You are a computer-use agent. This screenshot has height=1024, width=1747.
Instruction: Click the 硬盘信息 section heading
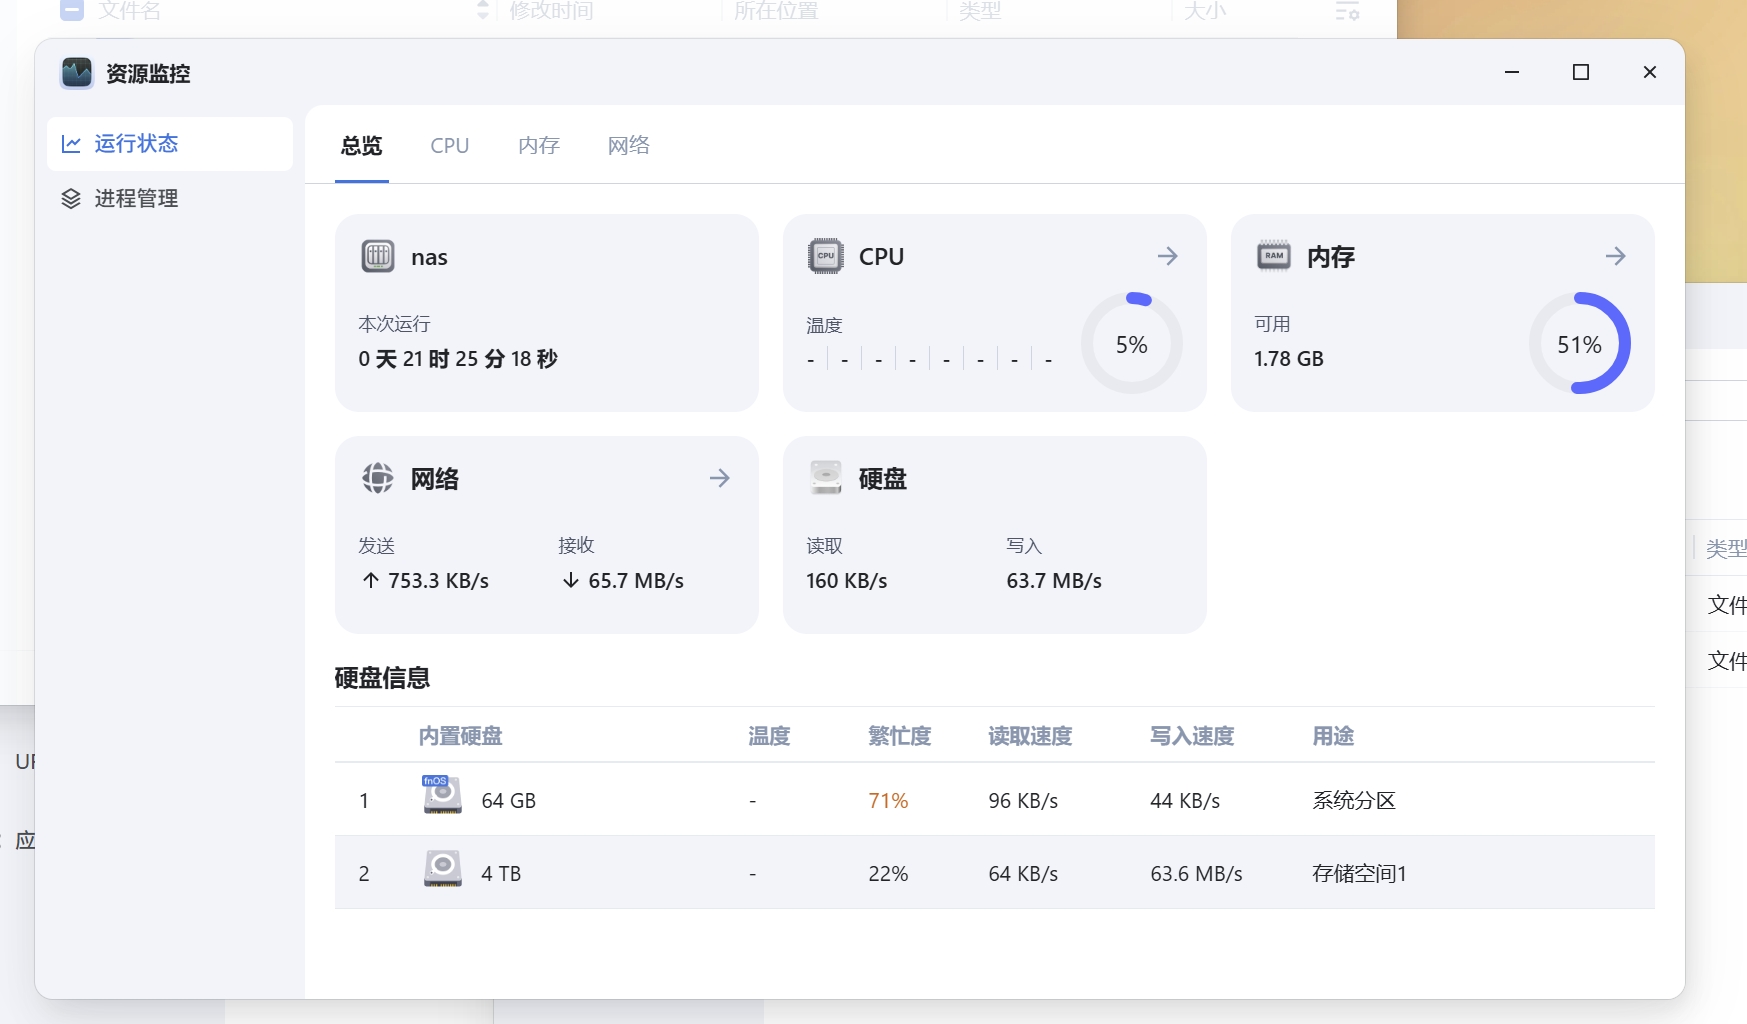(x=382, y=678)
